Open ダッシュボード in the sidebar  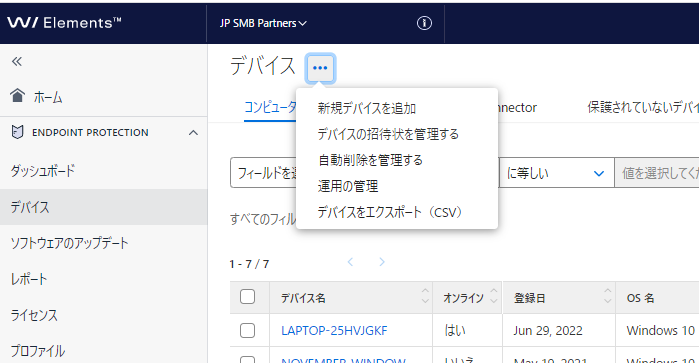[x=43, y=171]
